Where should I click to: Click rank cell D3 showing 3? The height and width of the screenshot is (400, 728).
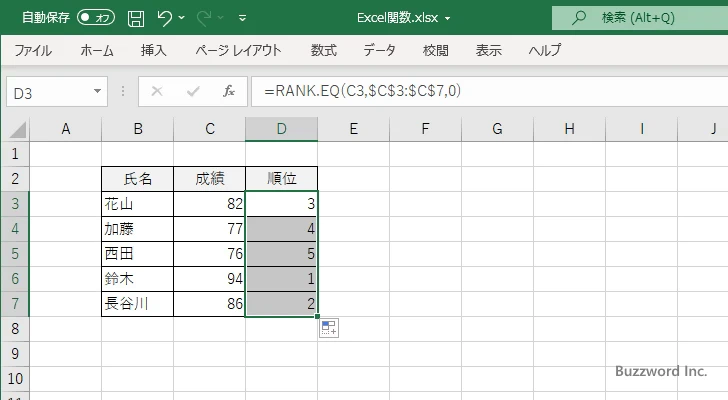[x=281, y=204]
